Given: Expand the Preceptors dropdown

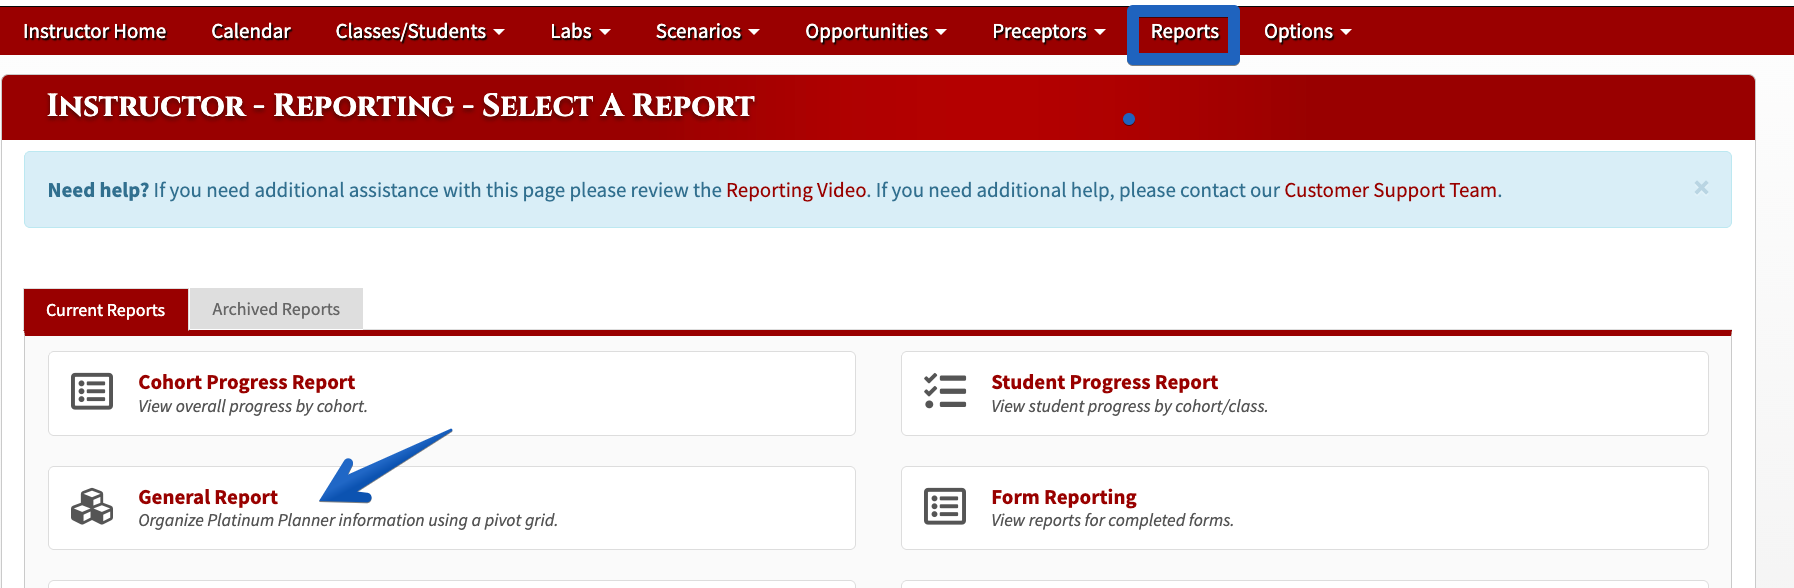Looking at the screenshot, I should point(1048,31).
